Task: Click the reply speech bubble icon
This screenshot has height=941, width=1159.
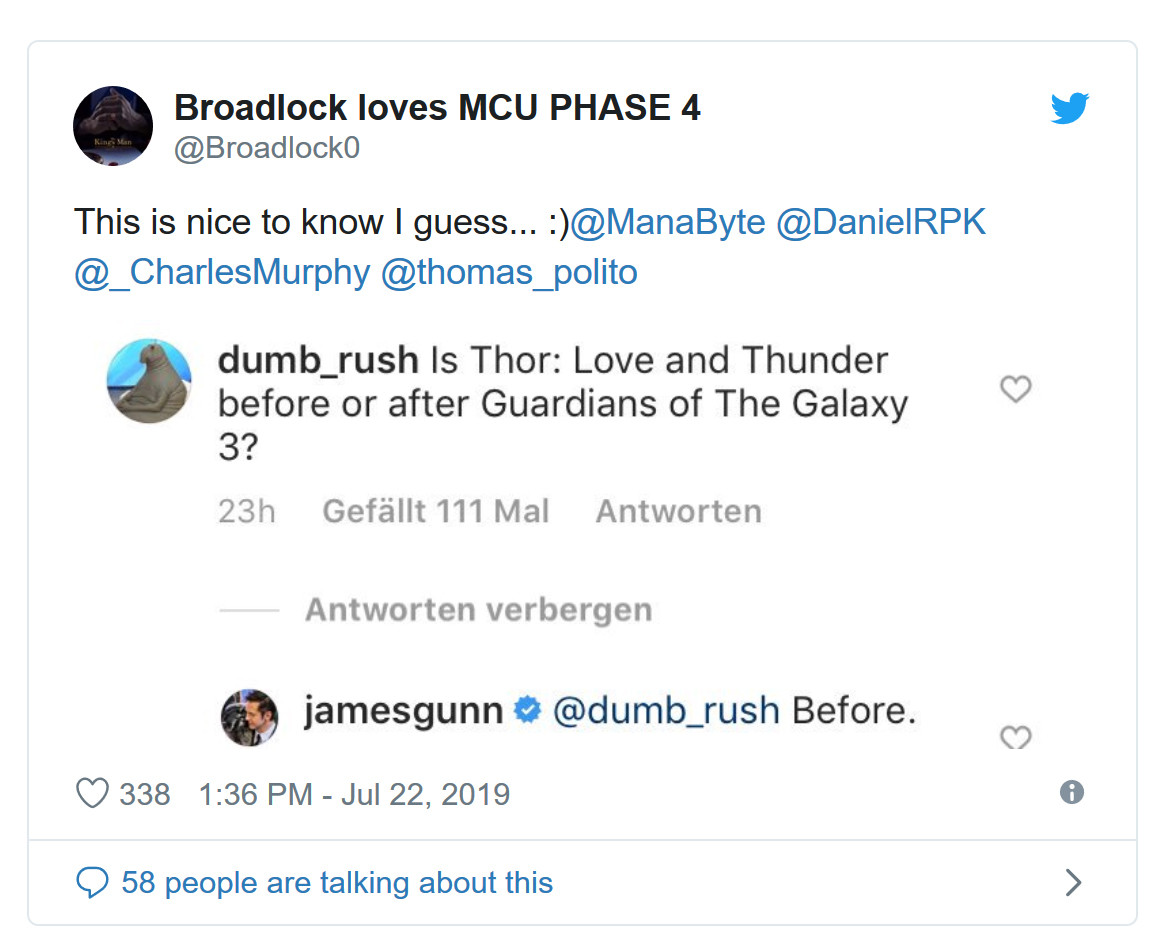Action: coord(92,882)
